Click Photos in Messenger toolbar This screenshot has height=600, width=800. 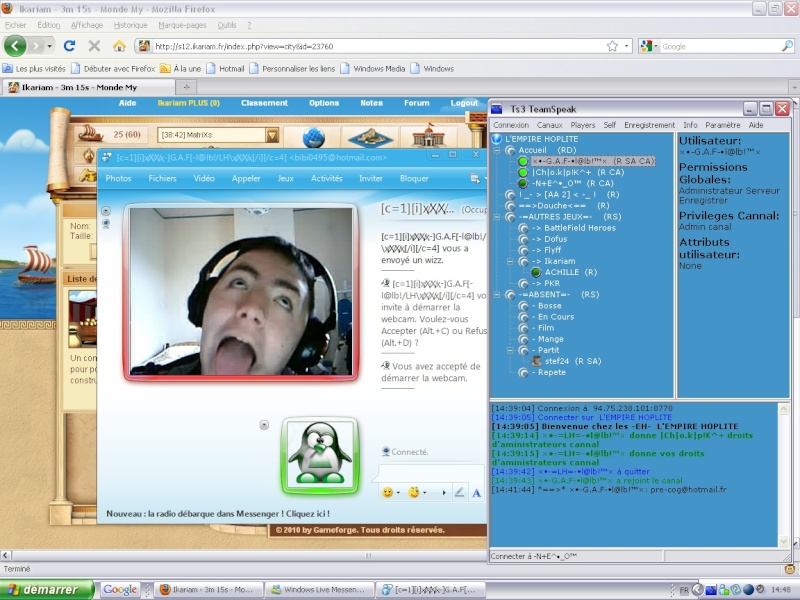coord(118,179)
